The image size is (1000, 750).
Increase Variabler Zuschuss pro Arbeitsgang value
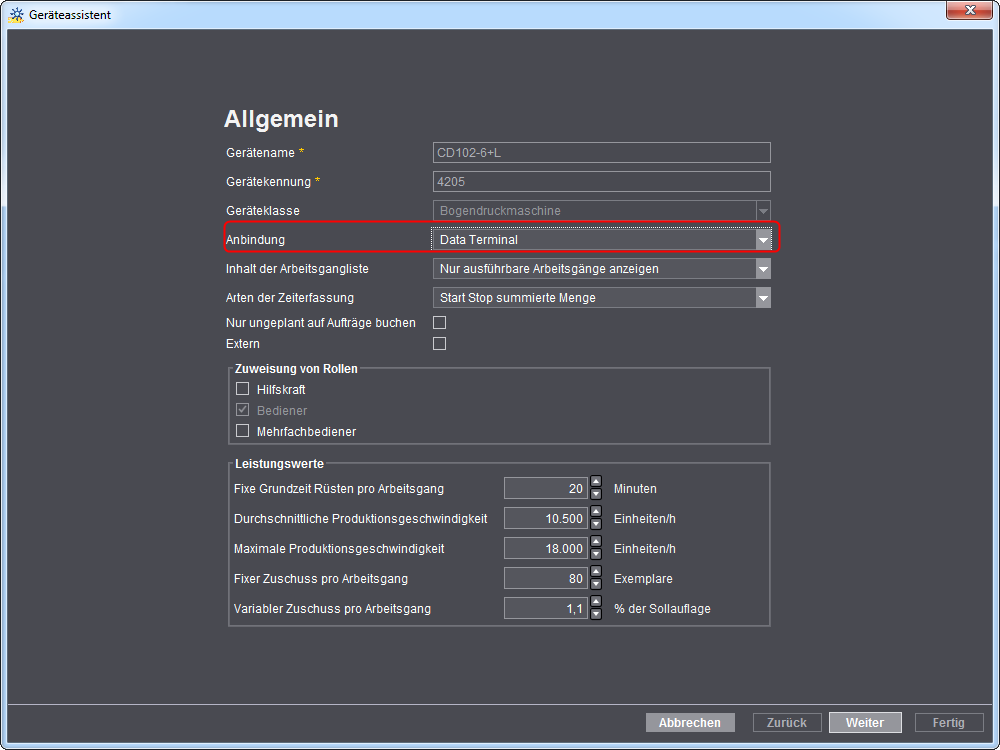(596, 603)
